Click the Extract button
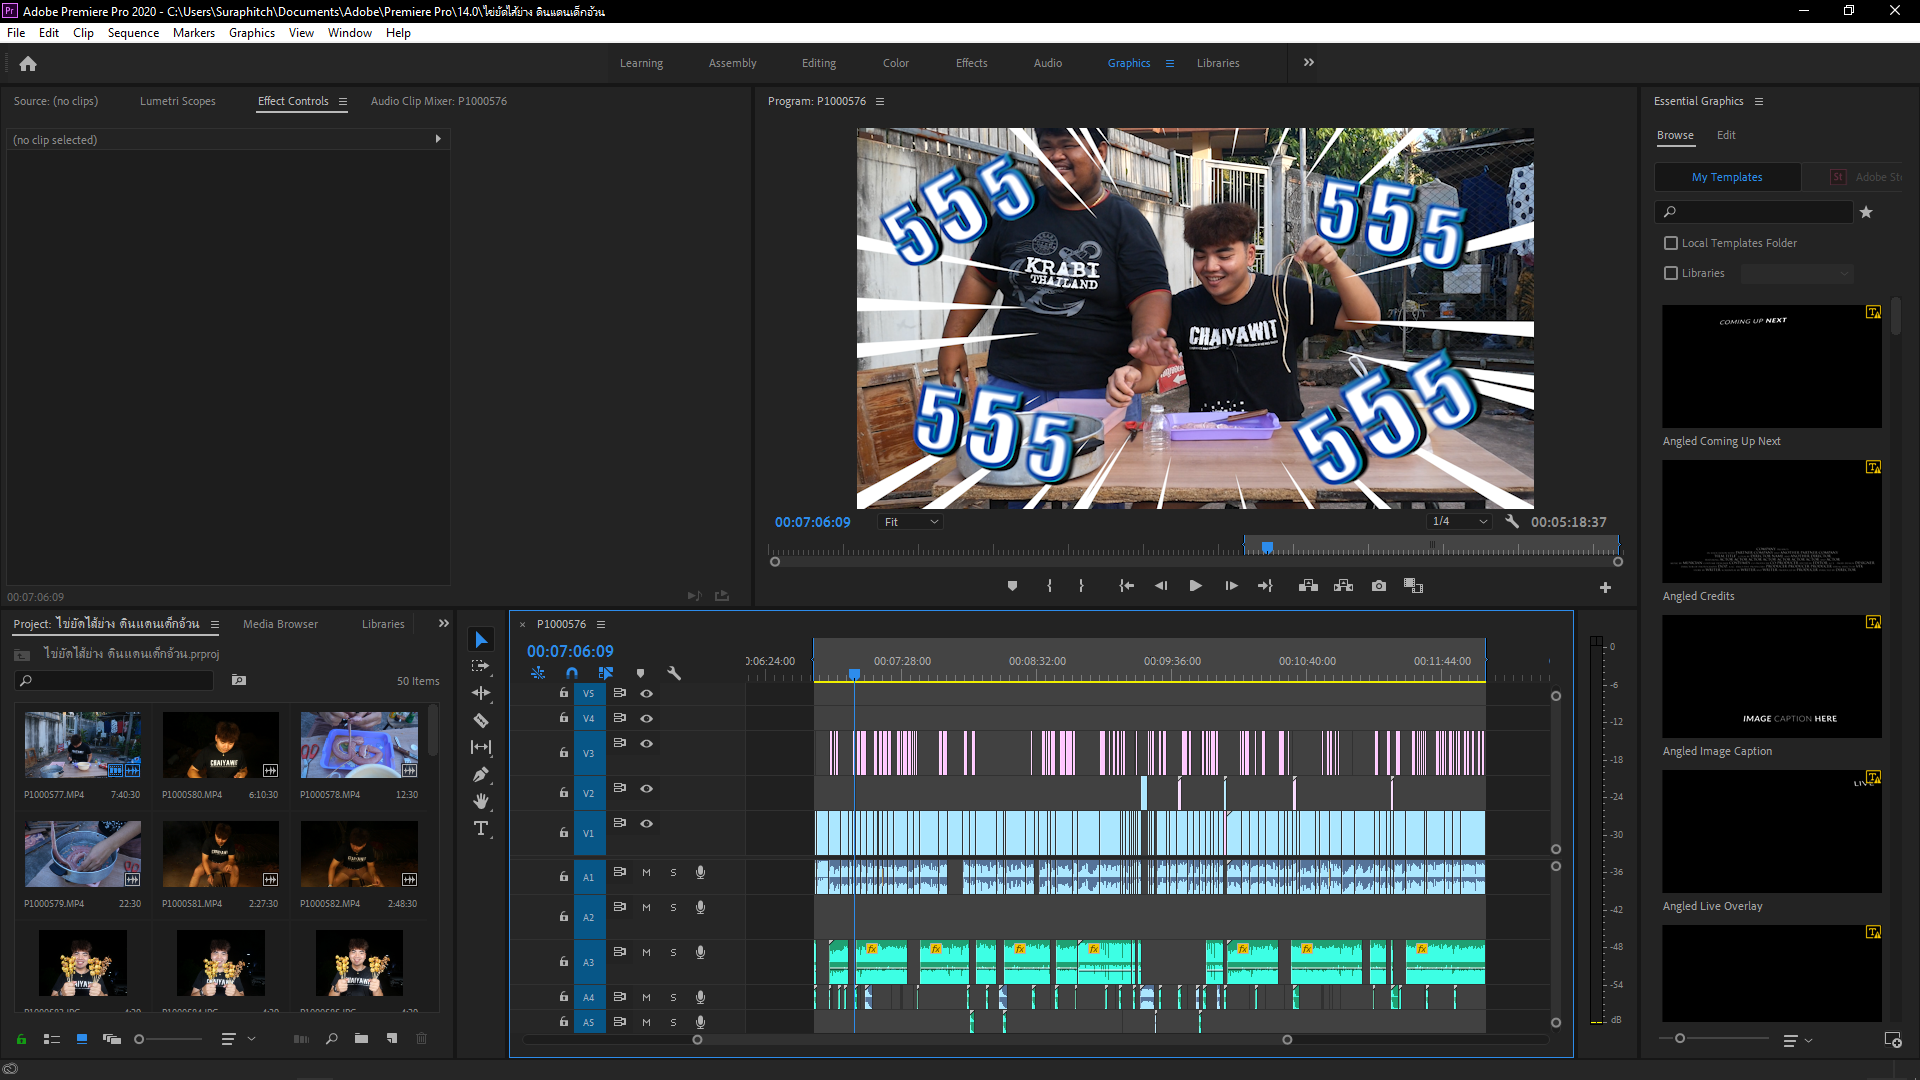Viewport: 1920px width, 1080px height. tap(1343, 586)
